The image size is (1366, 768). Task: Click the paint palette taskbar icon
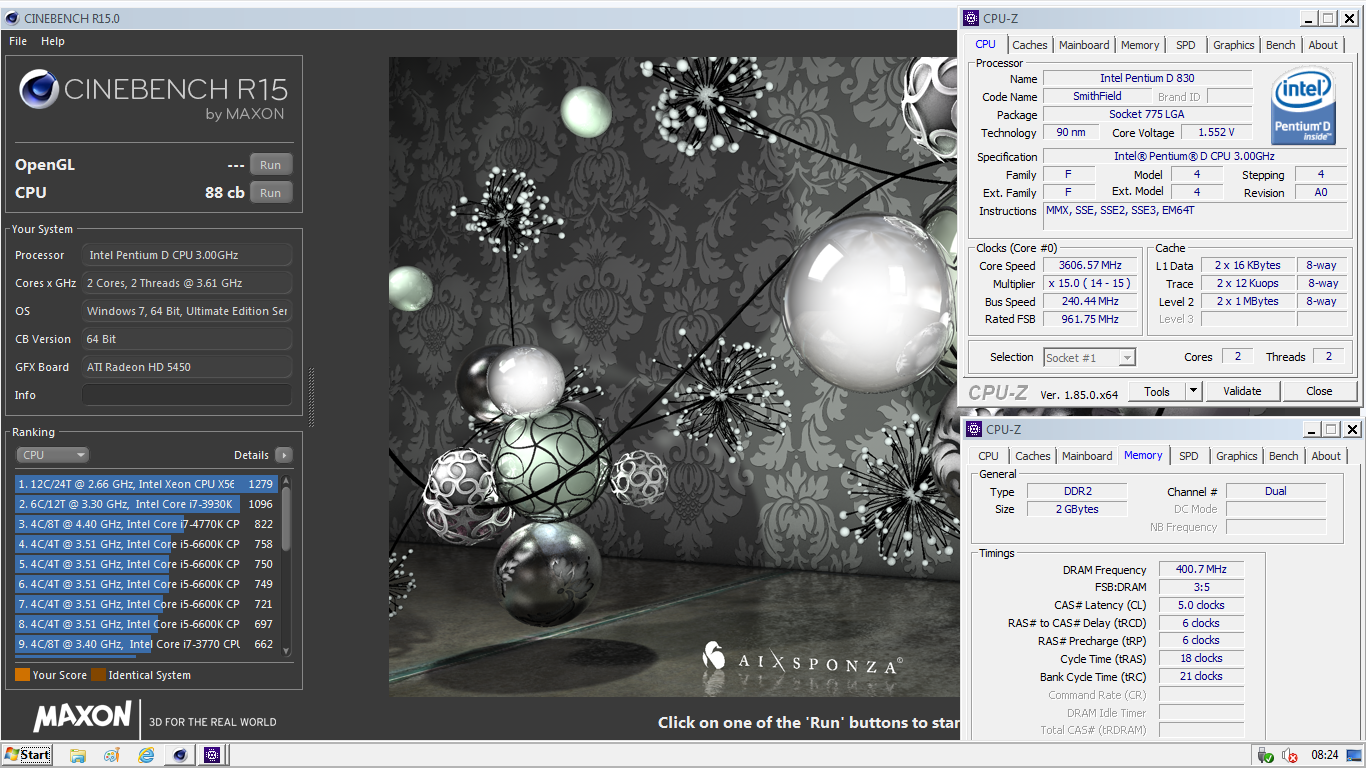(x=112, y=755)
